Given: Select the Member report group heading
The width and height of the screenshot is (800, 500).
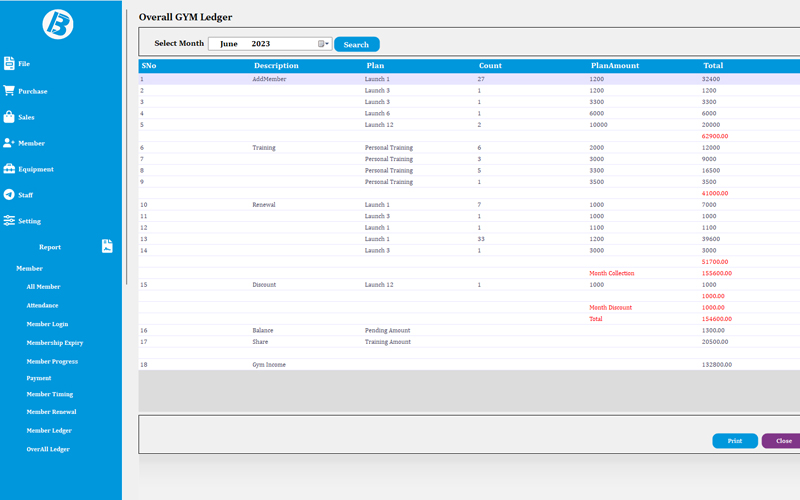Looking at the screenshot, I should tap(30, 268).
